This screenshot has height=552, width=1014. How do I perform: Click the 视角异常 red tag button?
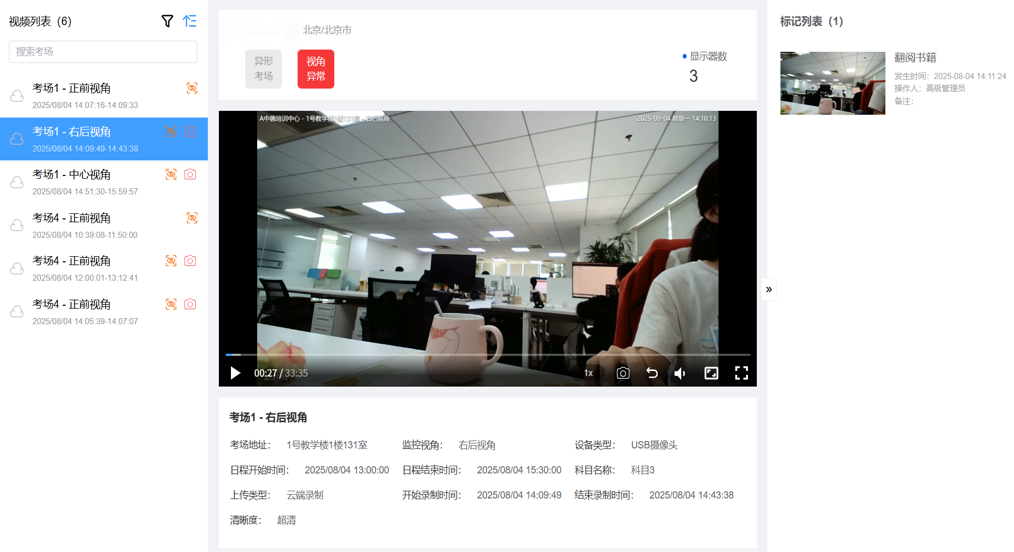(x=316, y=69)
